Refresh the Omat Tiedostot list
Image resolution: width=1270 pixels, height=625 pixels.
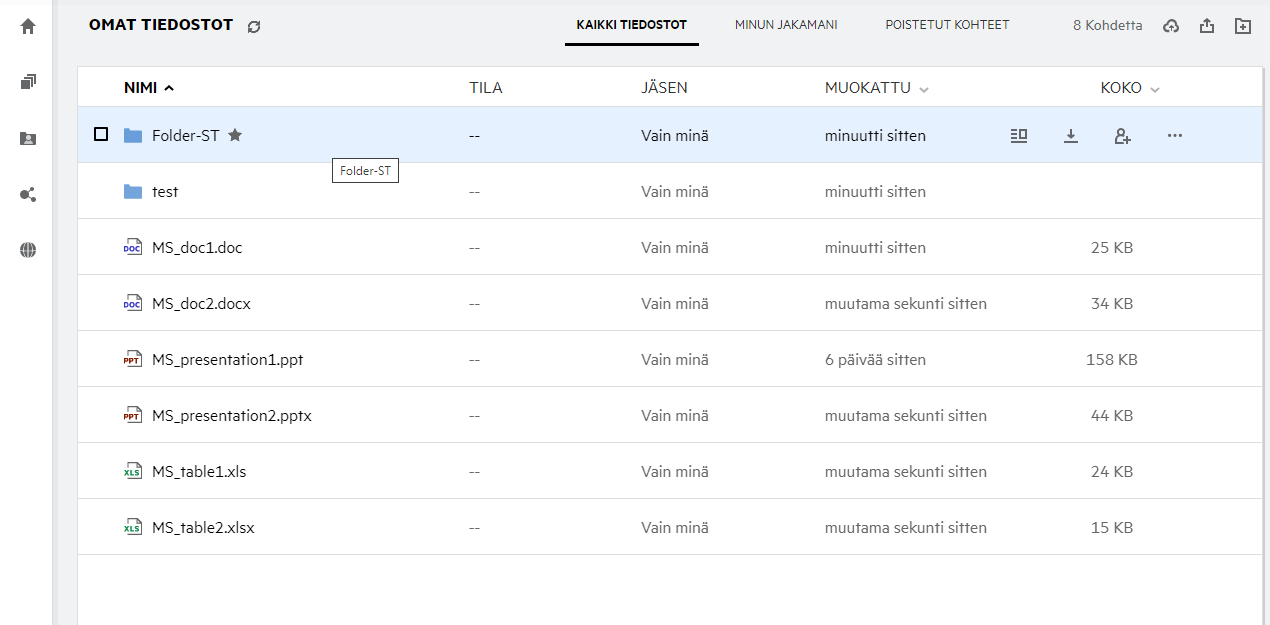pos(254,26)
